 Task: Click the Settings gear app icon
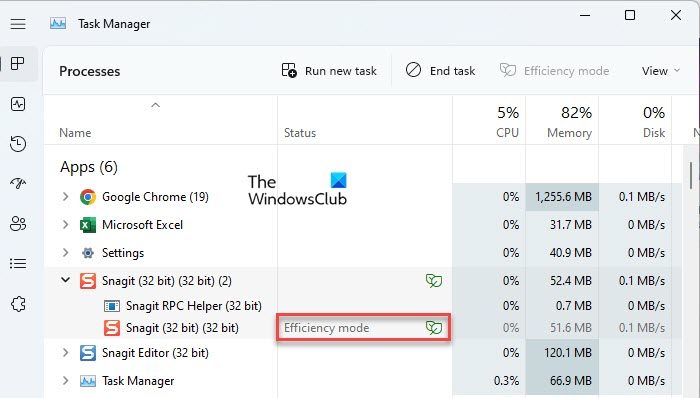[88, 253]
